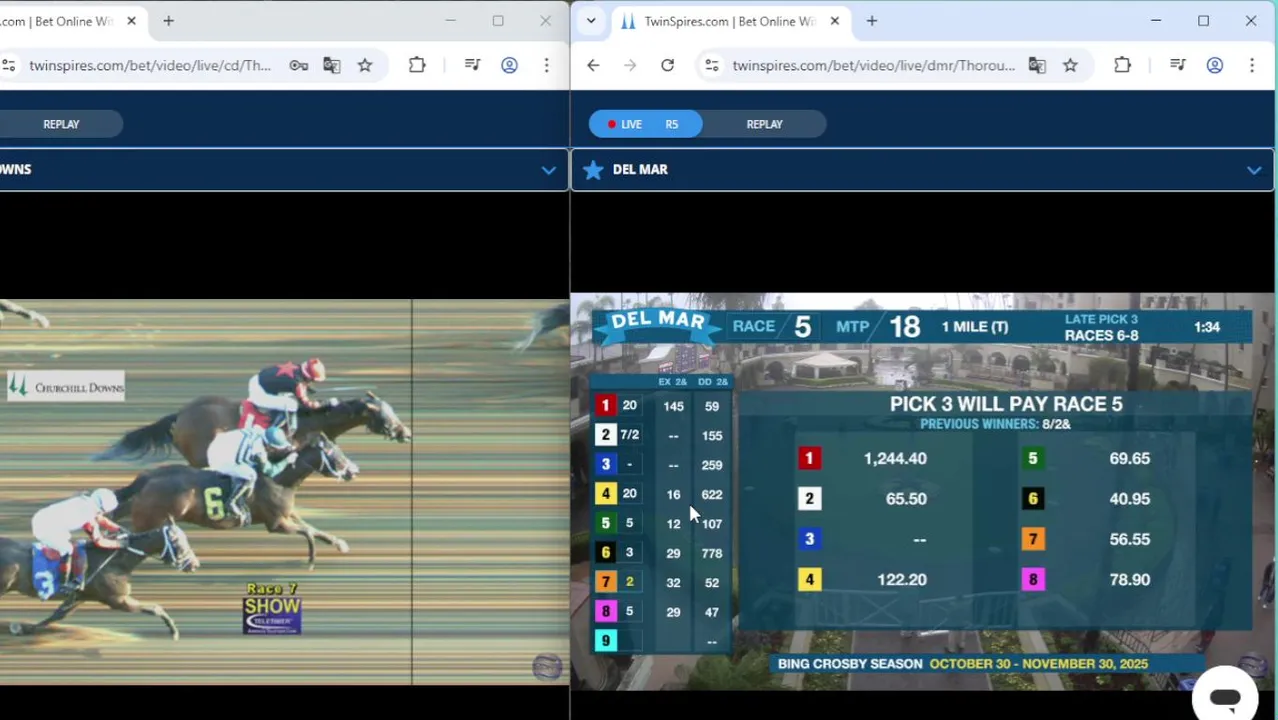Click the left window address bar URL

tap(150, 65)
